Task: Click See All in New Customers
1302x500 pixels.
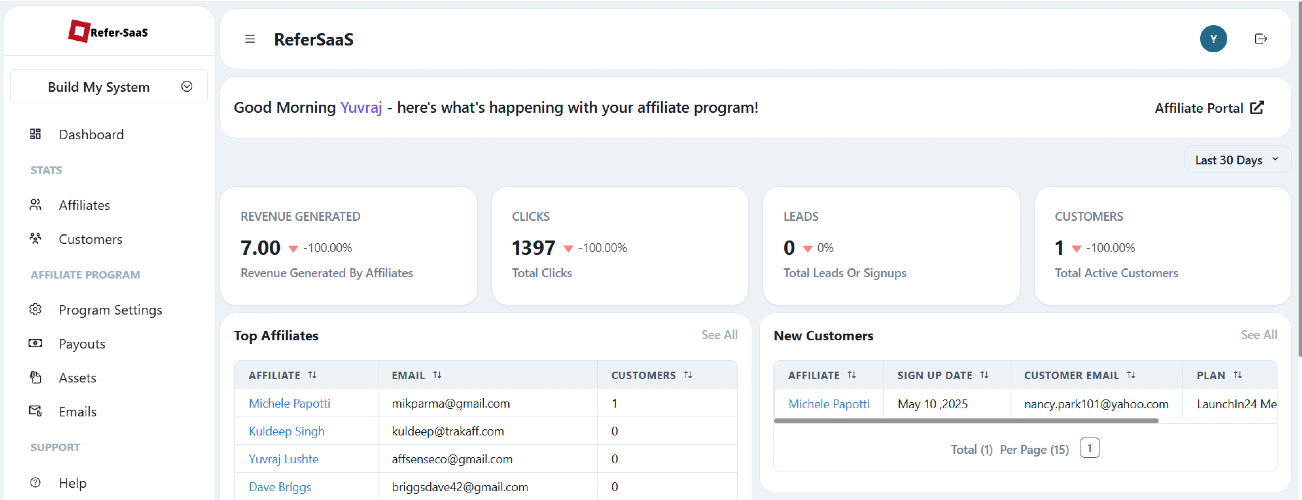Action: 1259,335
